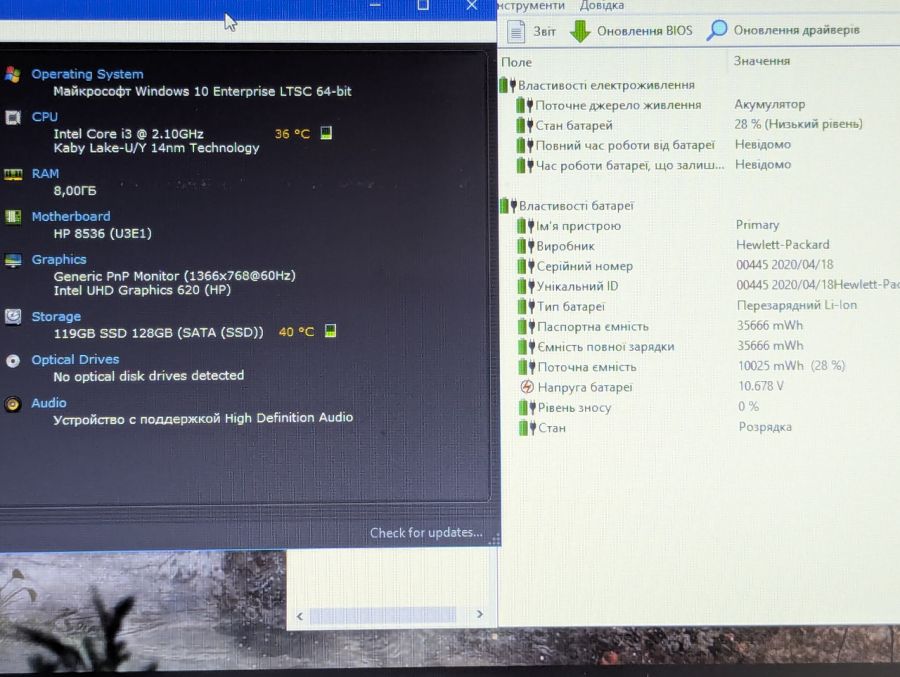The height and width of the screenshot is (677, 900).
Task: Click the 8,00ГБ RAM value
Action: (75, 191)
